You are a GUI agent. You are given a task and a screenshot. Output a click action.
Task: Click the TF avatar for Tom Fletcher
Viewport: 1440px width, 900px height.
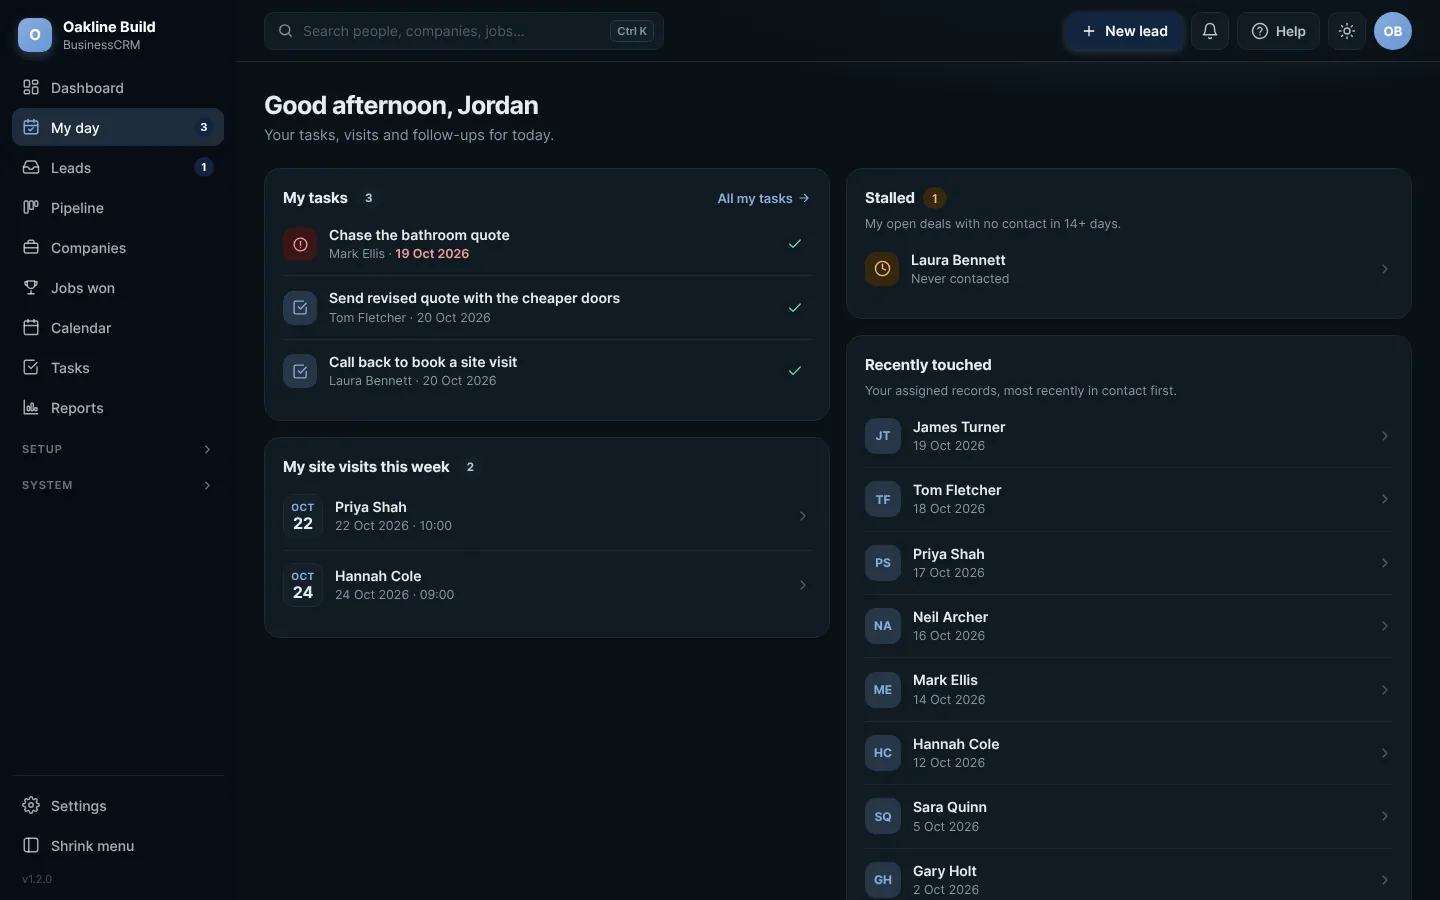(x=883, y=499)
